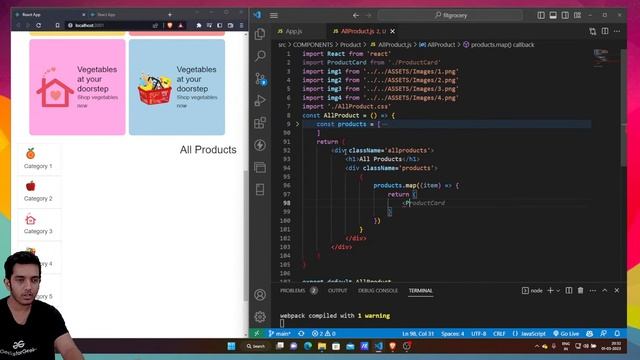Viewport: 640px width, 360px height.
Task: Open the Extensions view
Action: coord(260,123)
